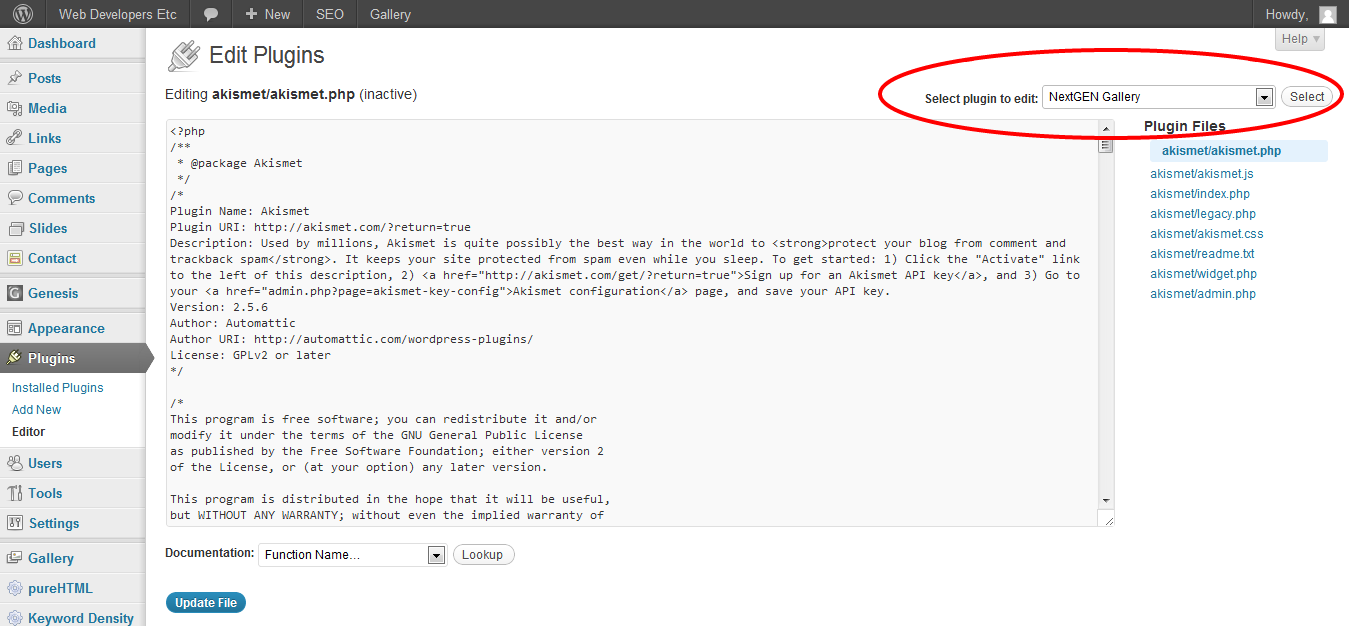The height and width of the screenshot is (626, 1349).
Task: Click the textarea resize handle corner
Action: 1107,519
